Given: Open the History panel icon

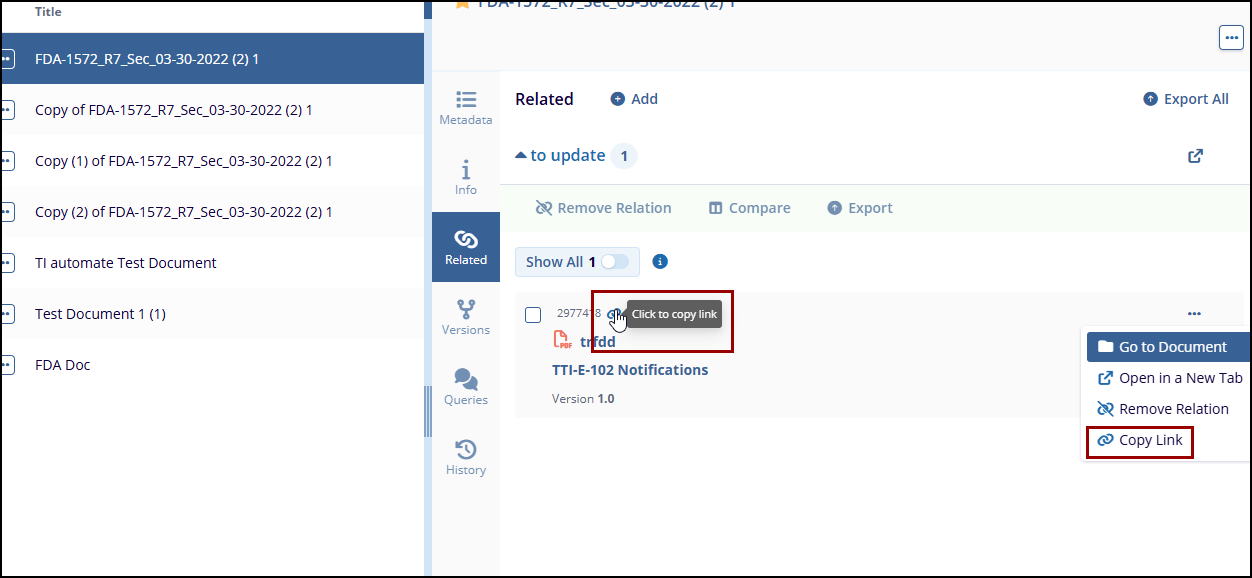Looking at the screenshot, I should pyautogui.click(x=466, y=457).
